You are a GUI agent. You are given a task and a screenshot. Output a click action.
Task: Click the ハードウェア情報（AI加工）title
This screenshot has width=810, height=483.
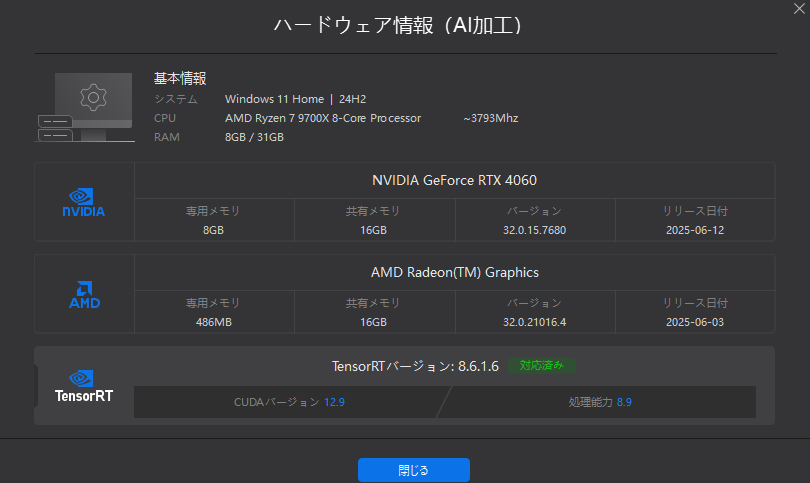click(x=398, y=25)
